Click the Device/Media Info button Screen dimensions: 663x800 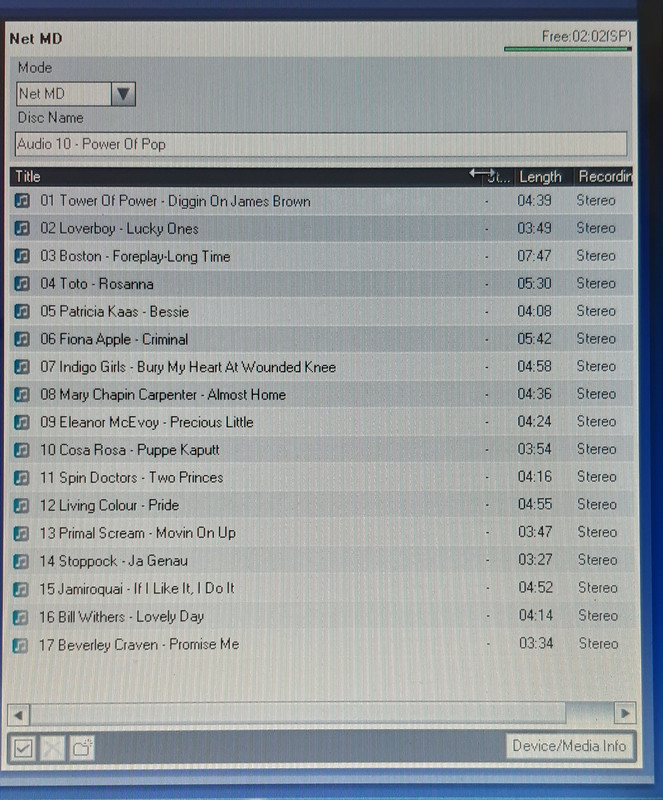(569, 746)
